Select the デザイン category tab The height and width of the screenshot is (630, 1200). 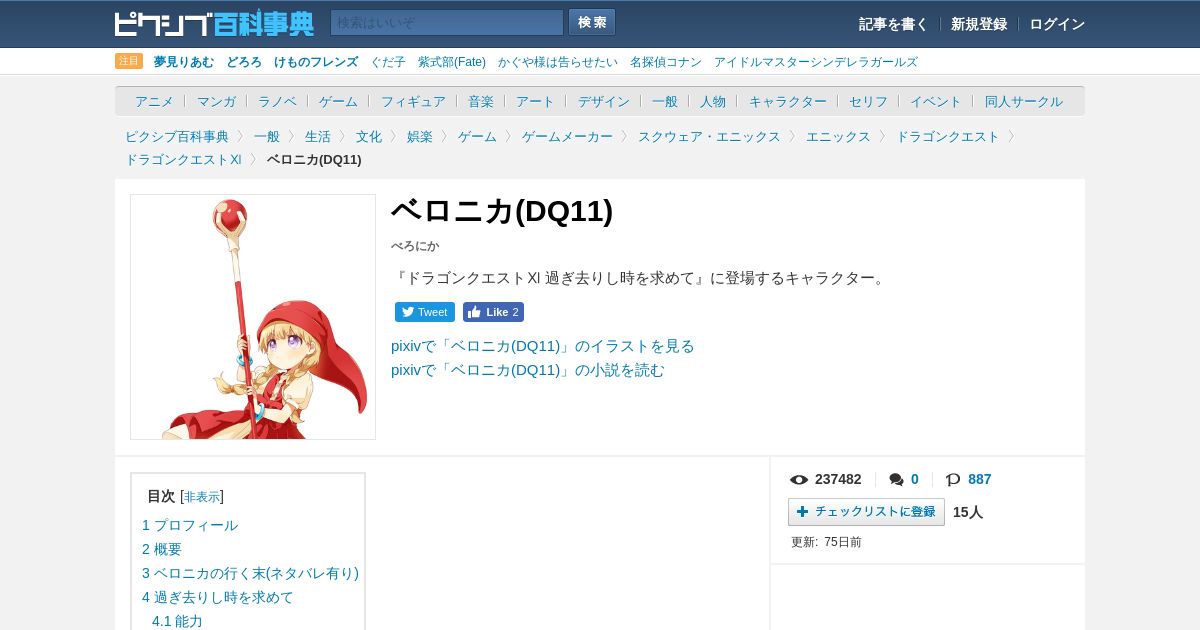click(x=604, y=101)
